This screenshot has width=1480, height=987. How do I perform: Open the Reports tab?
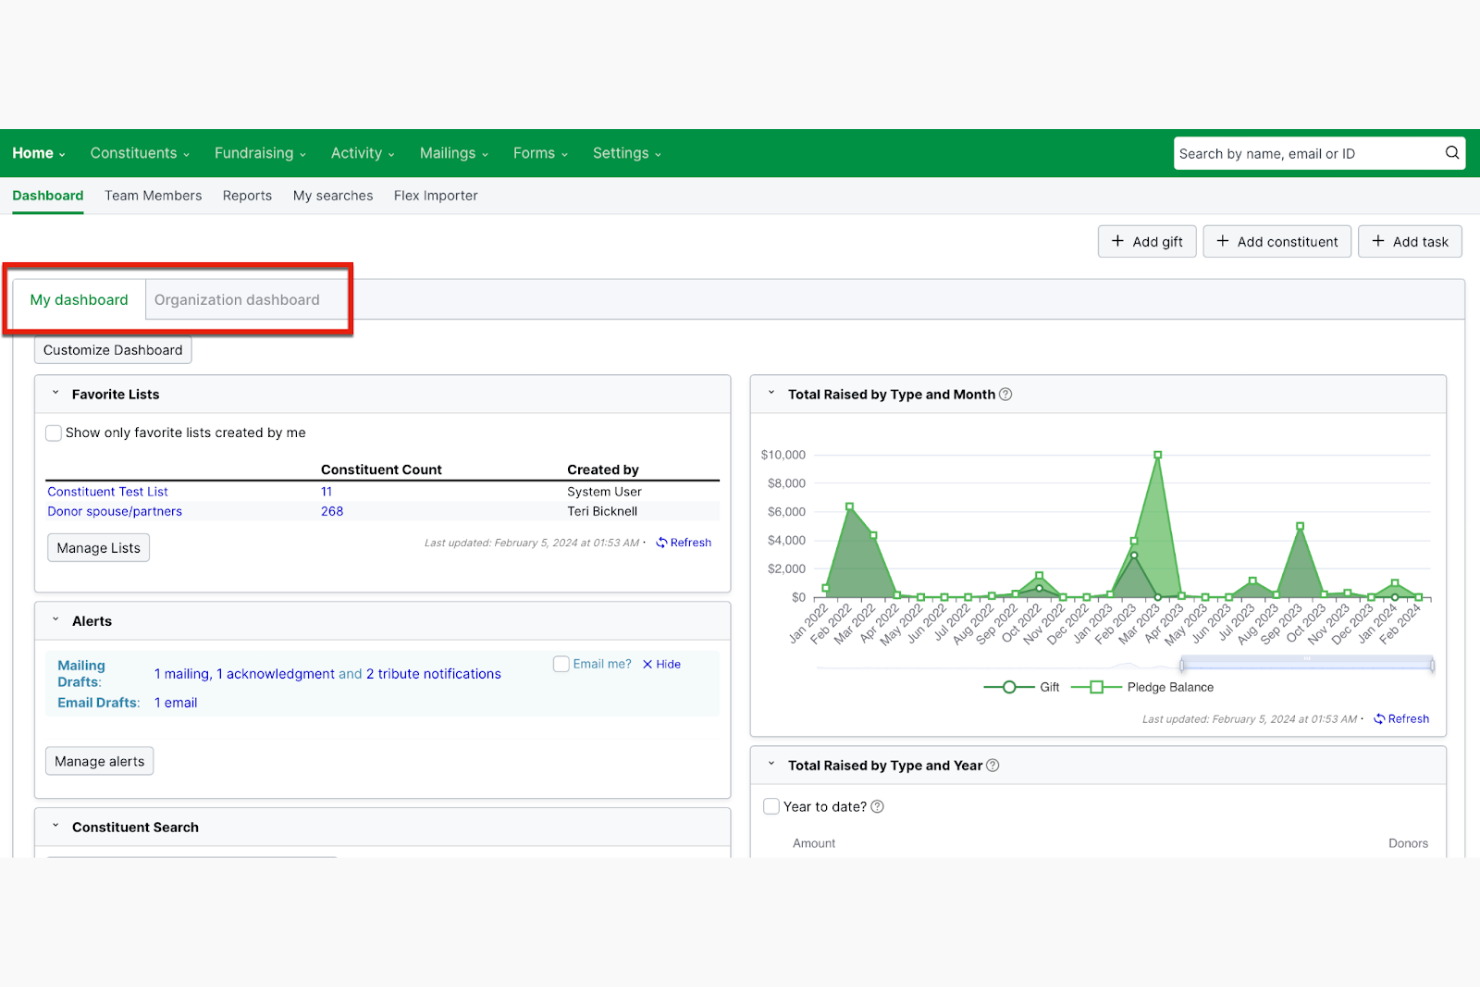click(247, 196)
